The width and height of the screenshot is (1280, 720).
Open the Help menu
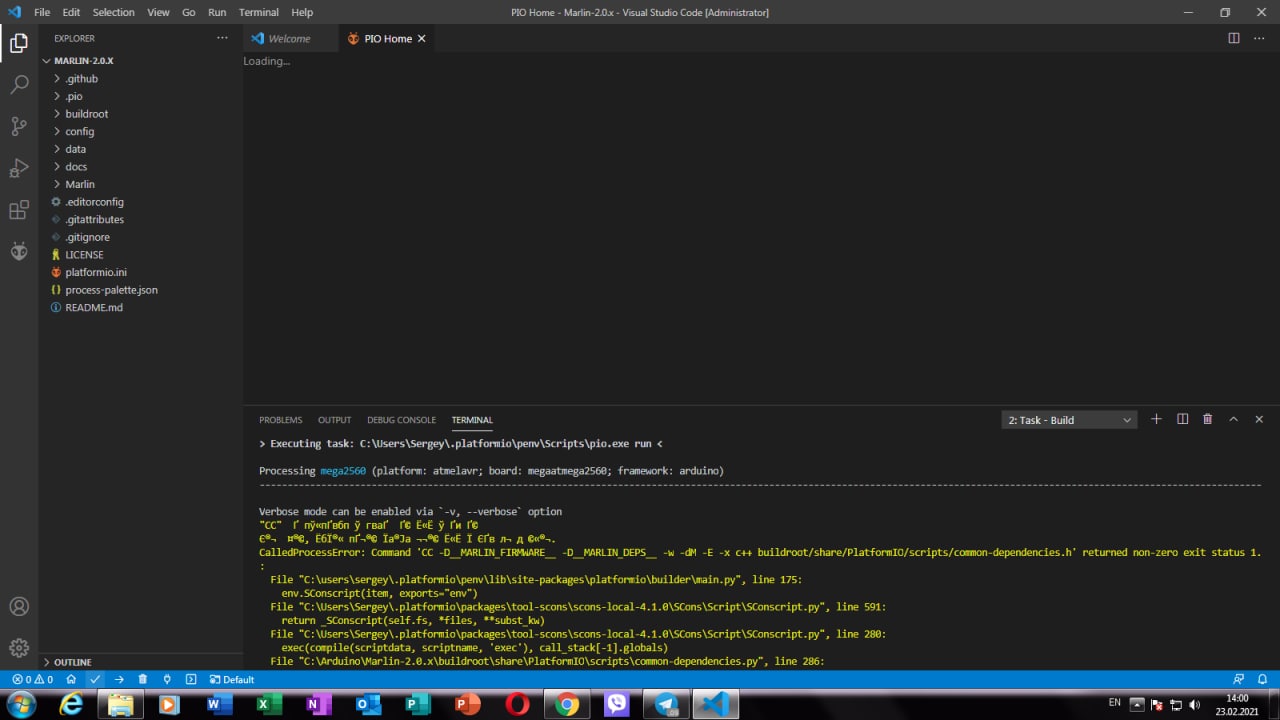(x=302, y=12)
